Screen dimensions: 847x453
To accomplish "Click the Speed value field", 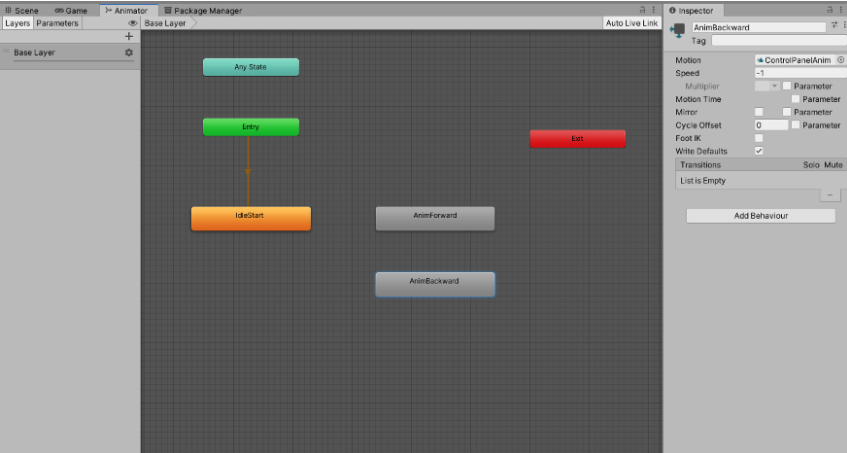I will 800,73.
